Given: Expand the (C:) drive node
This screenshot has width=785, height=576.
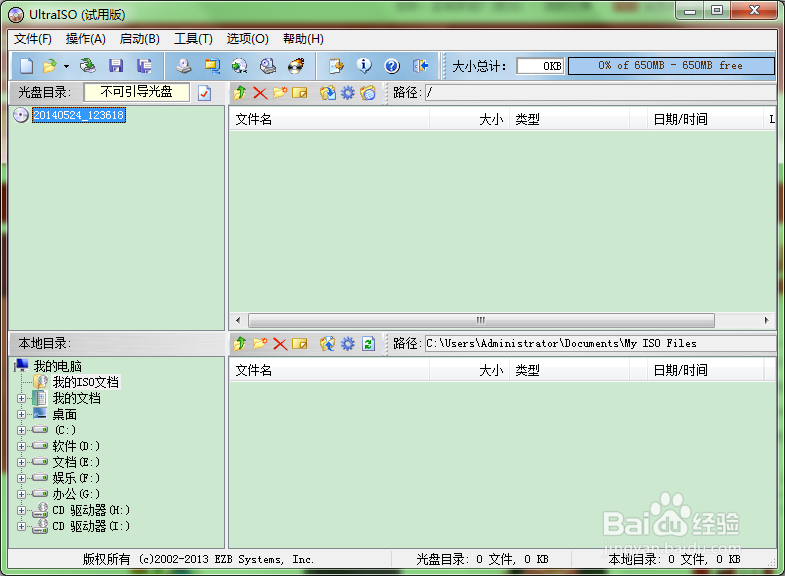Looking at the screenshot, I should pos(21,430).
